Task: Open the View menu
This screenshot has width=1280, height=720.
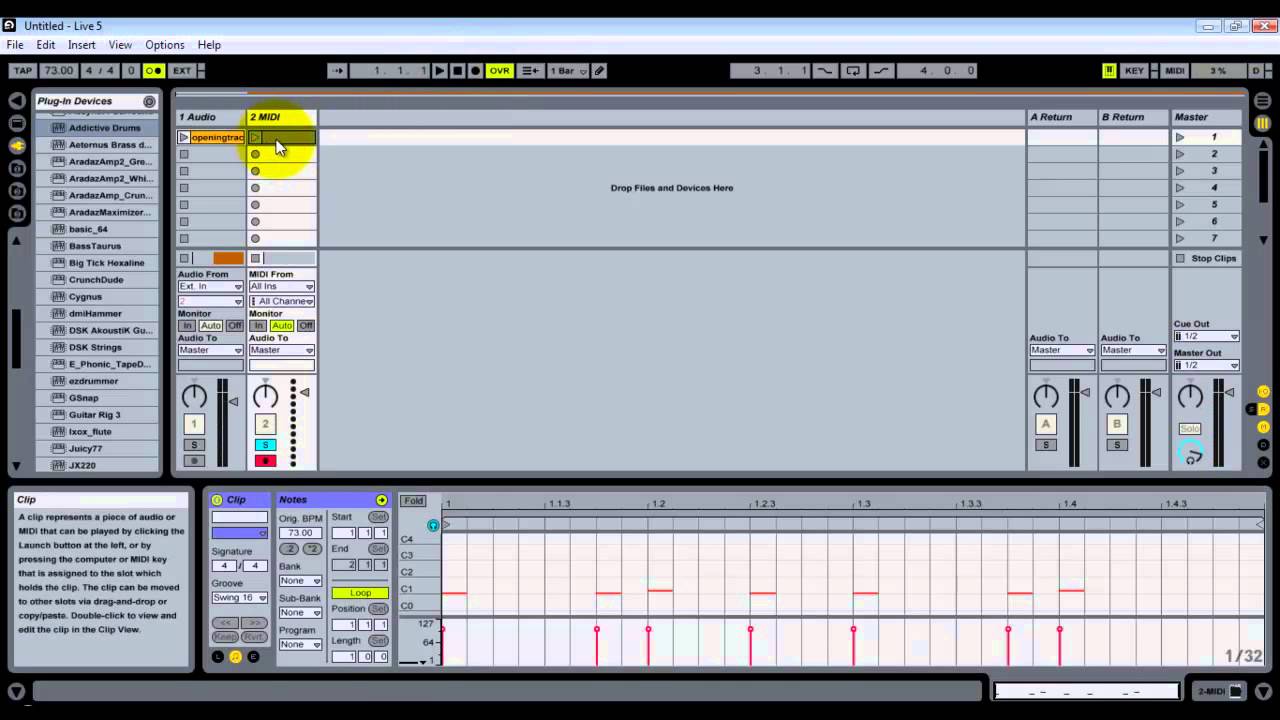Action: [x=120, y=45]
